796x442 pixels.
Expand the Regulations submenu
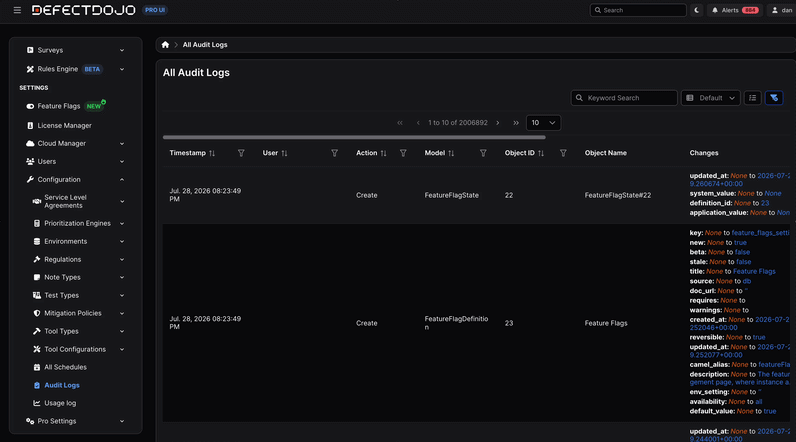pos(79,259)
